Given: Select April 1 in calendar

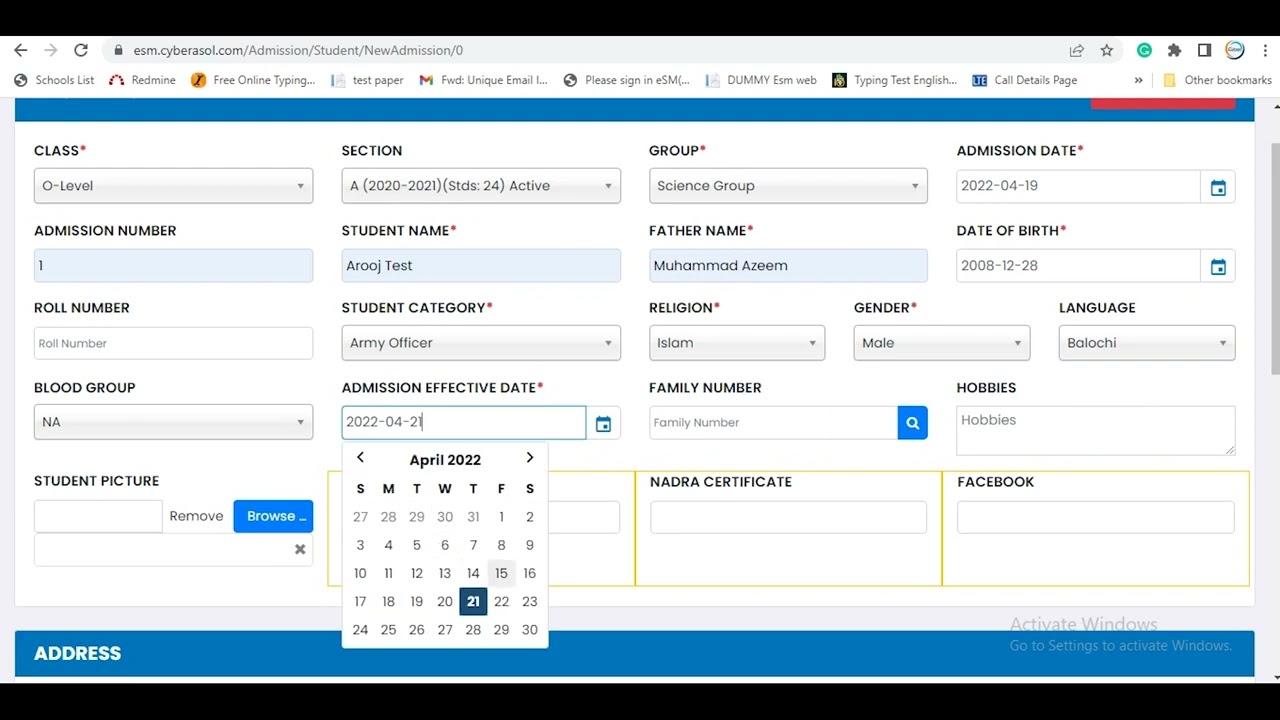Looking at the screenshot, I should [501, 517].
